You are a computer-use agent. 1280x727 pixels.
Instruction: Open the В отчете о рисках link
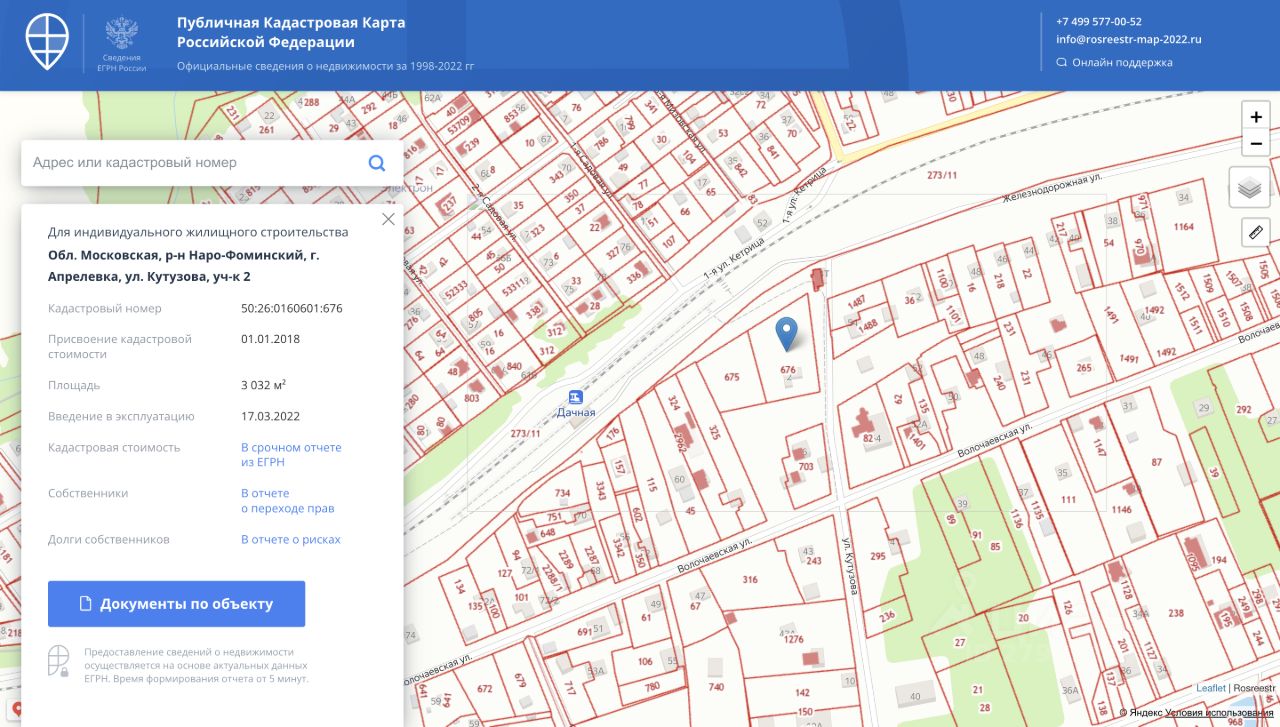coord(291,540)
